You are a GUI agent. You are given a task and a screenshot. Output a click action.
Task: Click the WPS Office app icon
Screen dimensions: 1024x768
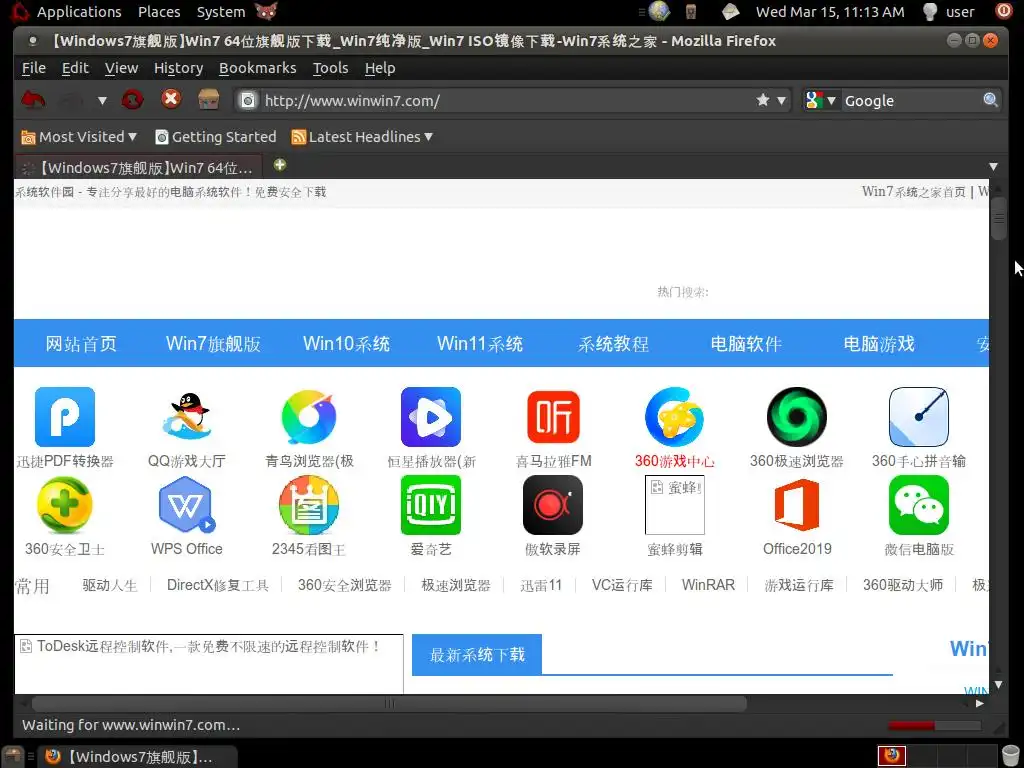[187, 505]
